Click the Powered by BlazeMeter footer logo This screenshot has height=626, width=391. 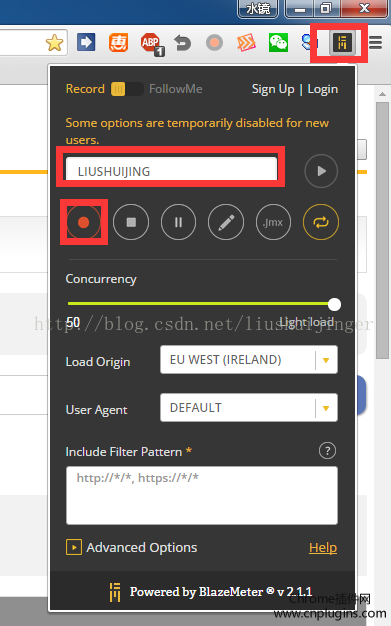[x=115, y=592]
